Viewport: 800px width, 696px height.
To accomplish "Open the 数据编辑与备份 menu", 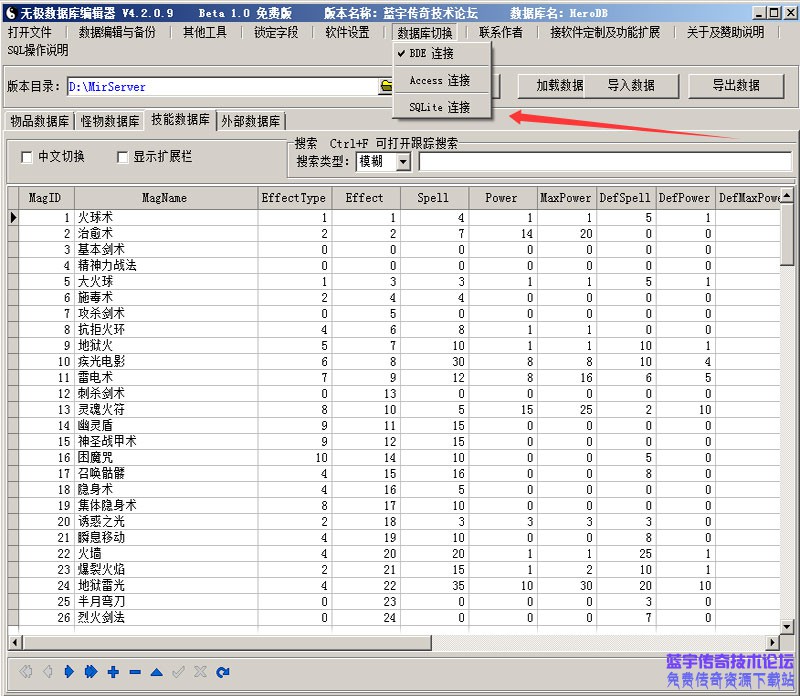I will 117,32.
